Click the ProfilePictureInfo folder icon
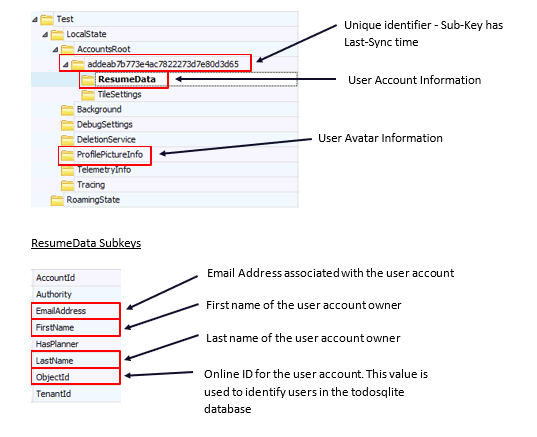Image resolution: width=537 pixels, height=437 pixels. [67, 155]
